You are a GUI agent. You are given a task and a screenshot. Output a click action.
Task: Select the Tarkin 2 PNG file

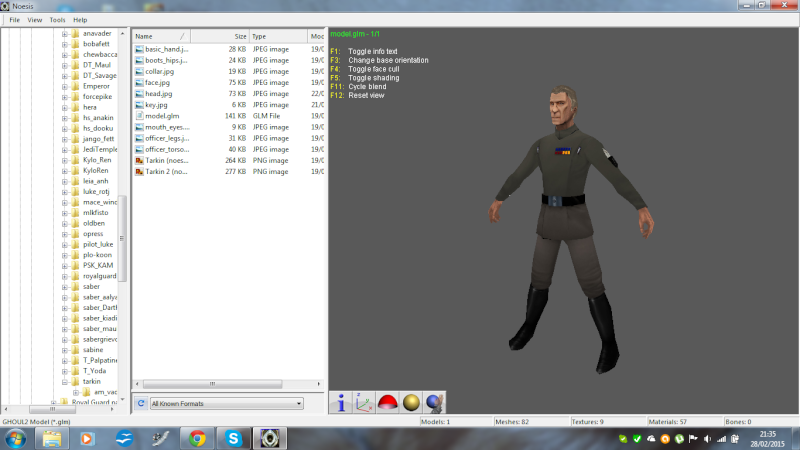click(x=166, y=171)
